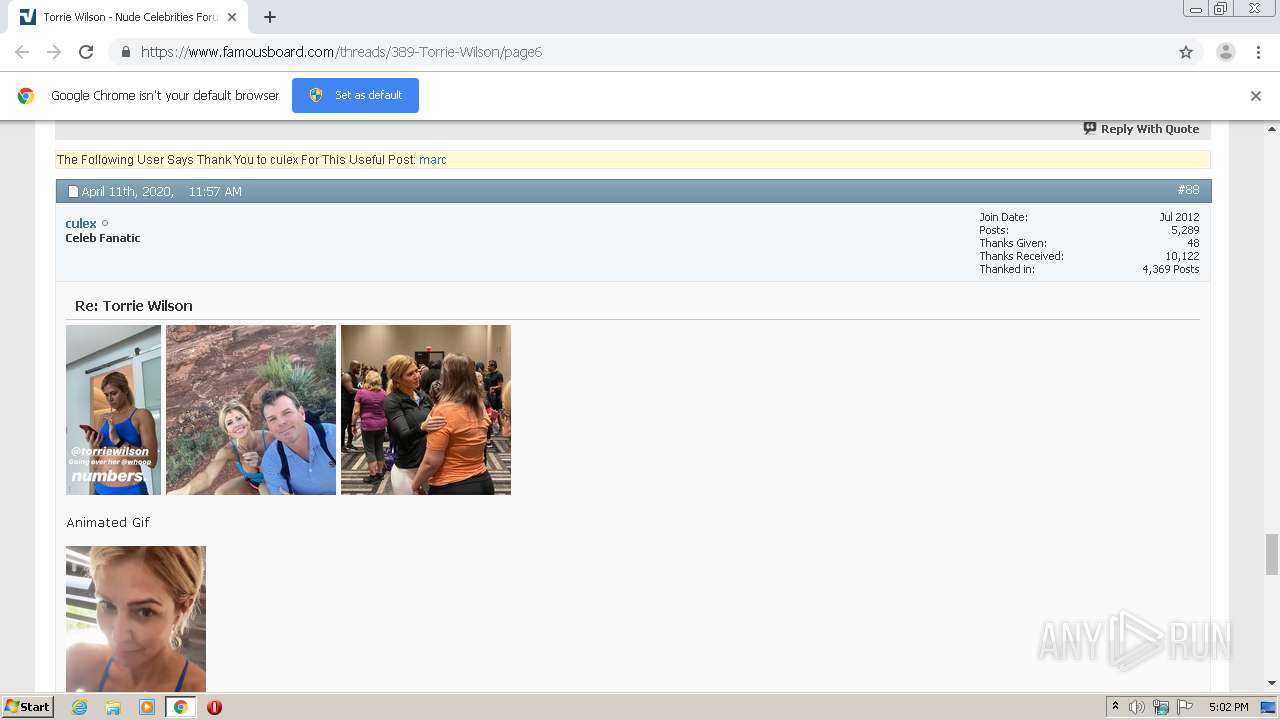Open the animated gif thumbnail

136,619
